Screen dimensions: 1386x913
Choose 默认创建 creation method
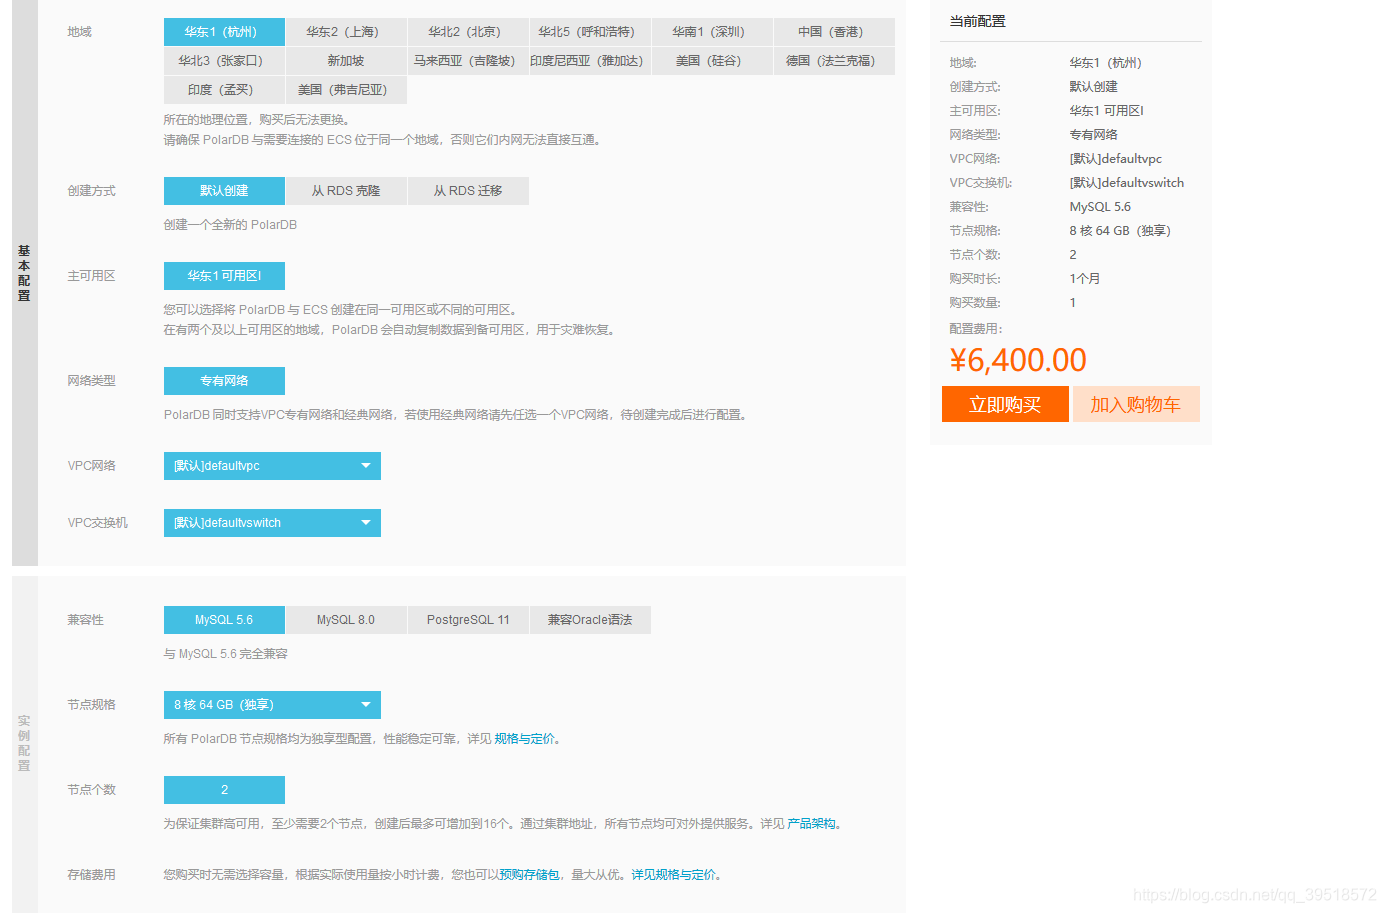coord(224,191)
